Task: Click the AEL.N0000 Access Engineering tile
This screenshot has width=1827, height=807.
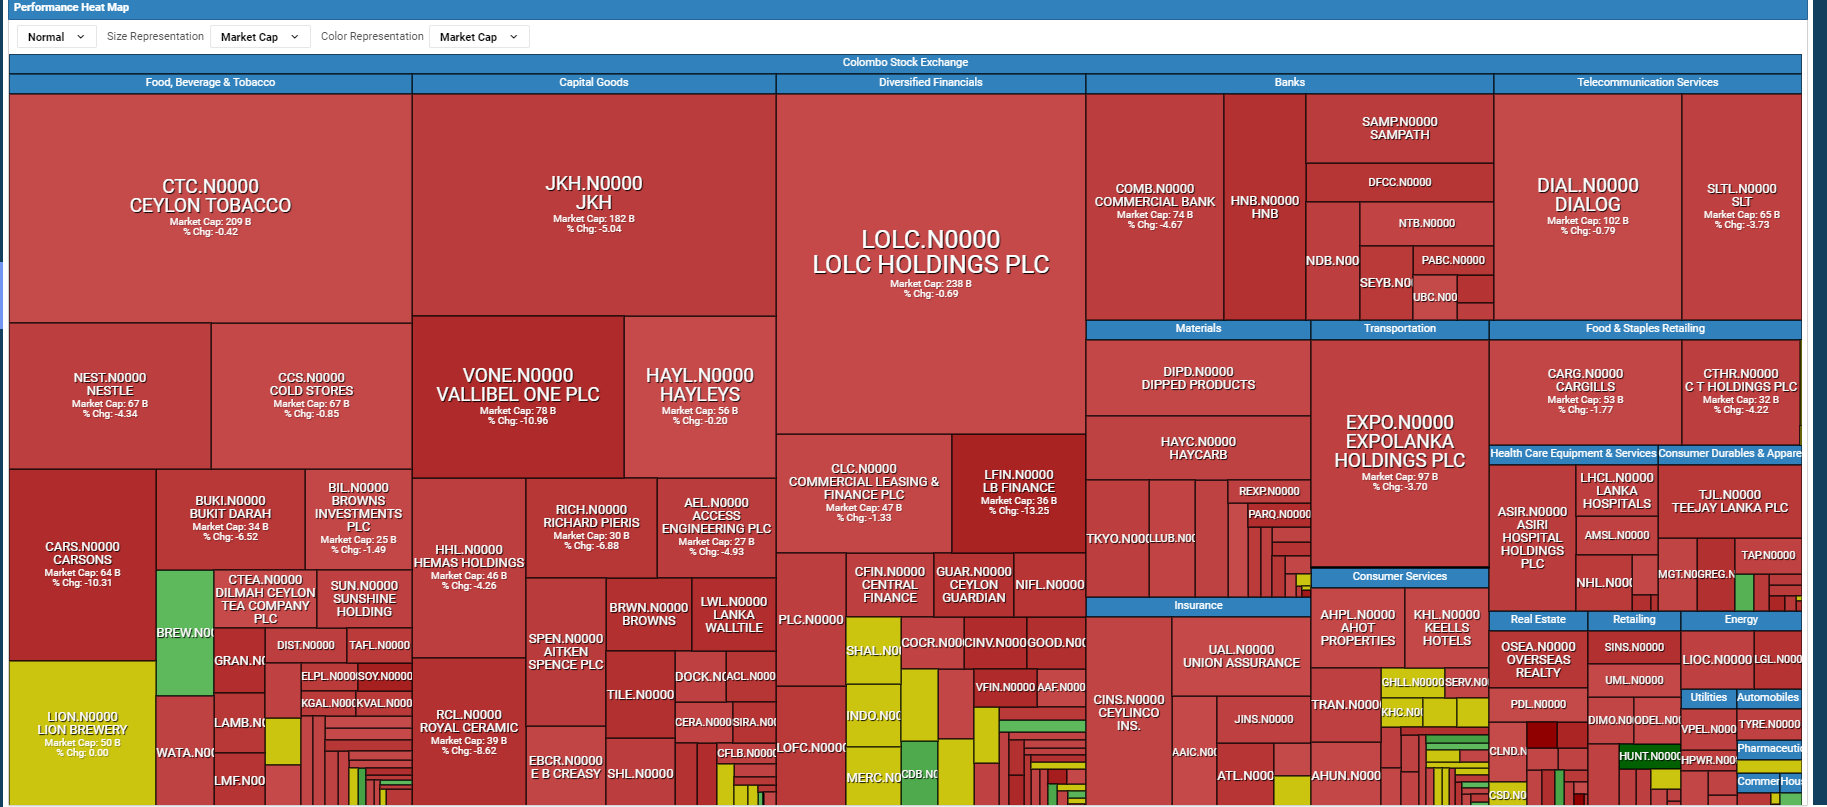Action: click(716, 527)
